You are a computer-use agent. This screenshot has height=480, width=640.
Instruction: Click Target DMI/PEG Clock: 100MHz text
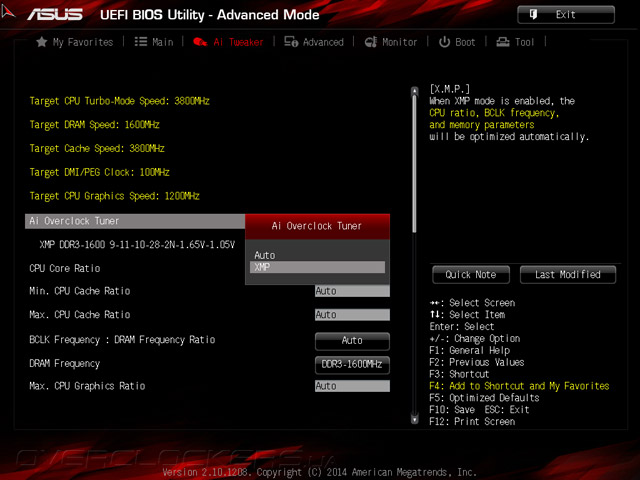click(x=99, y=172)
